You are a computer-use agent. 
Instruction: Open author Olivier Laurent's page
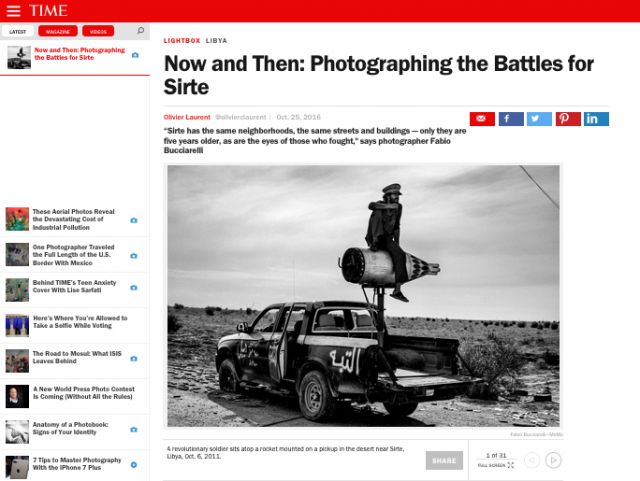[x=187, y=117]
